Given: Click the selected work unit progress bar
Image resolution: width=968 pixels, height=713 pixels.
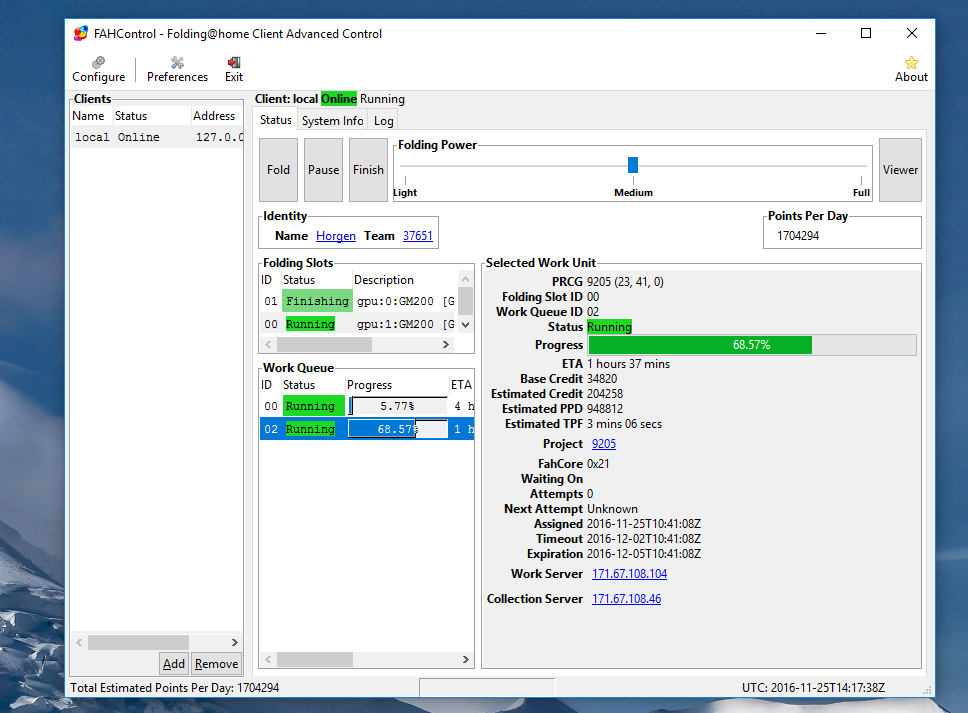Looking at the screenshot, I should tap(752, 345).
